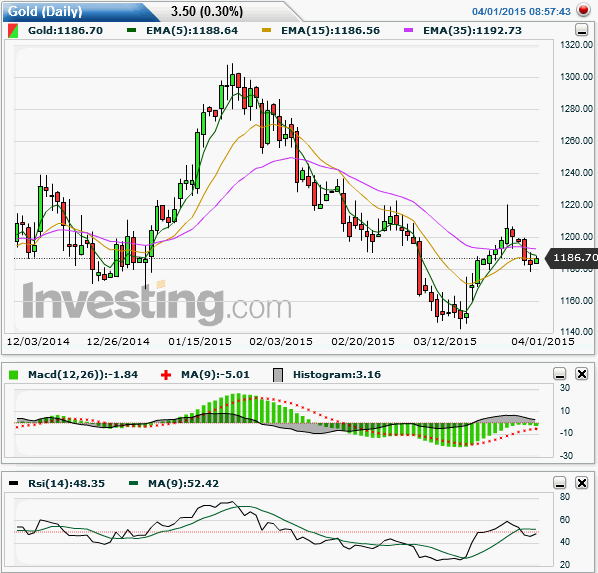Click the EMA(35) purple color swatch
The image size is (598, 573).
pyautogui.click(x=408, y=30)
